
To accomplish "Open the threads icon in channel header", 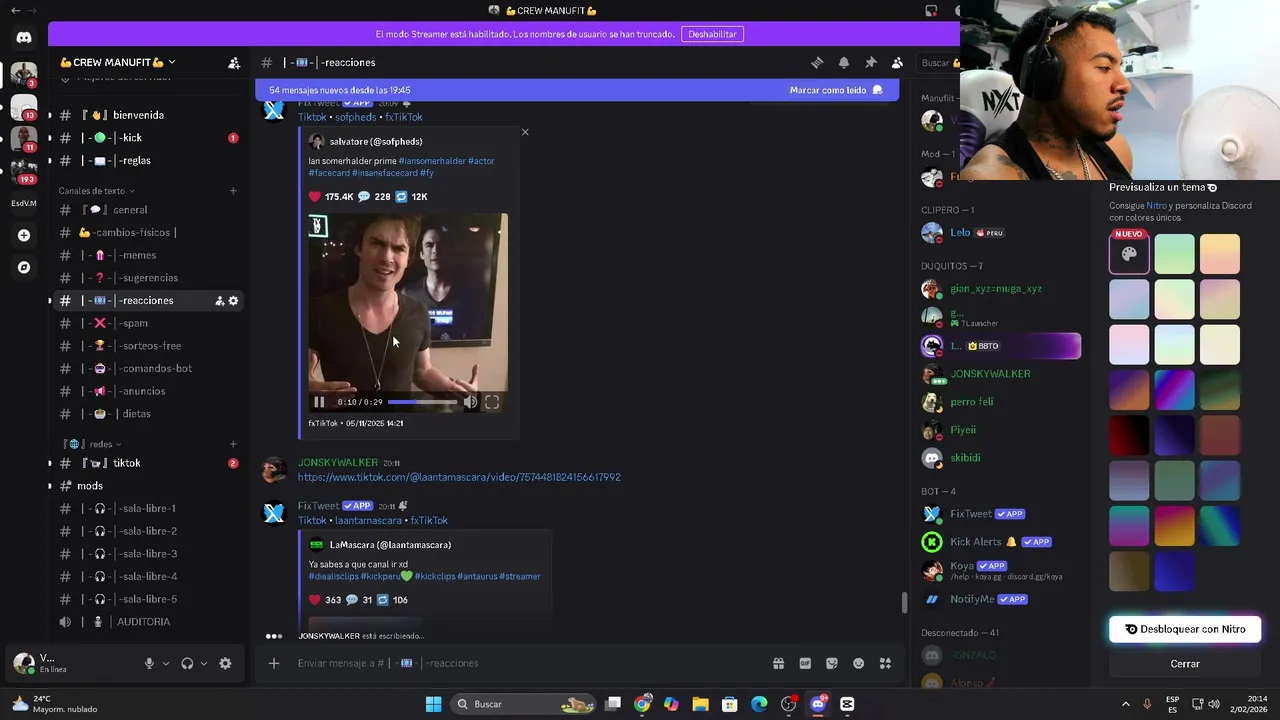I will (x=817, y=63).
